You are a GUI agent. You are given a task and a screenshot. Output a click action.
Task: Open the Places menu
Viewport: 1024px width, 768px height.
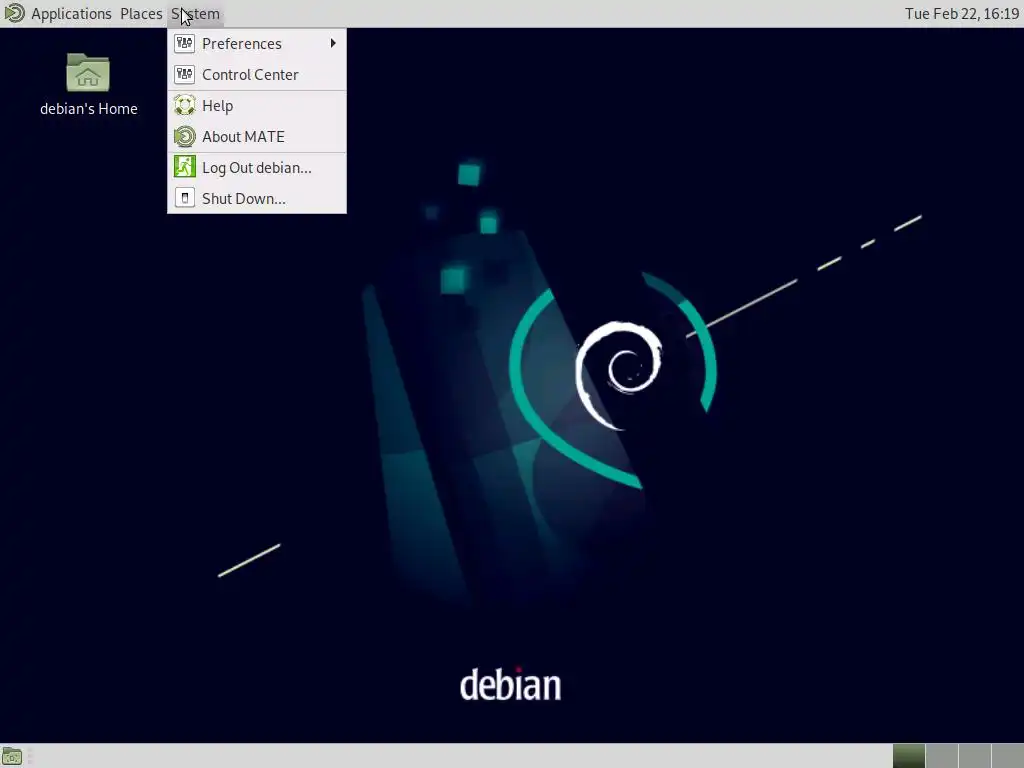[x=141, y=14]
